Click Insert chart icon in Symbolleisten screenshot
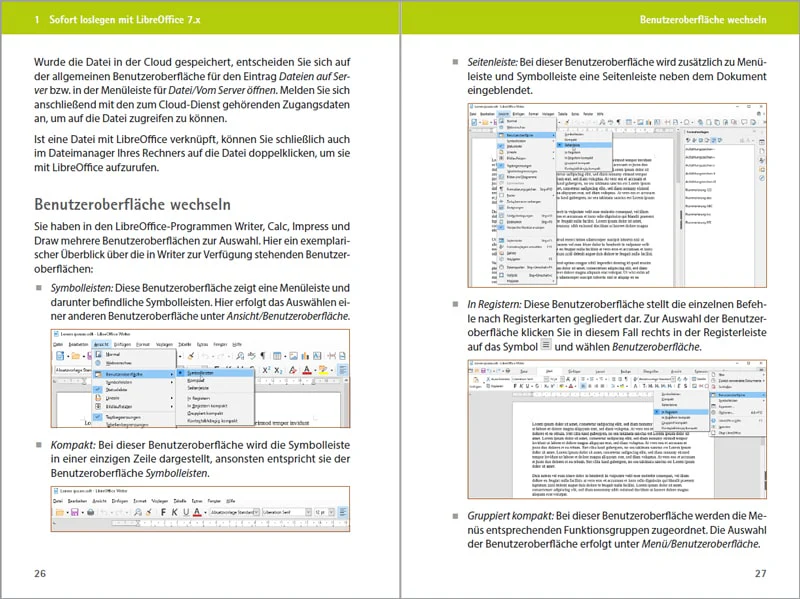This screenshot has width=800, height=599. (x=305, y=356)
